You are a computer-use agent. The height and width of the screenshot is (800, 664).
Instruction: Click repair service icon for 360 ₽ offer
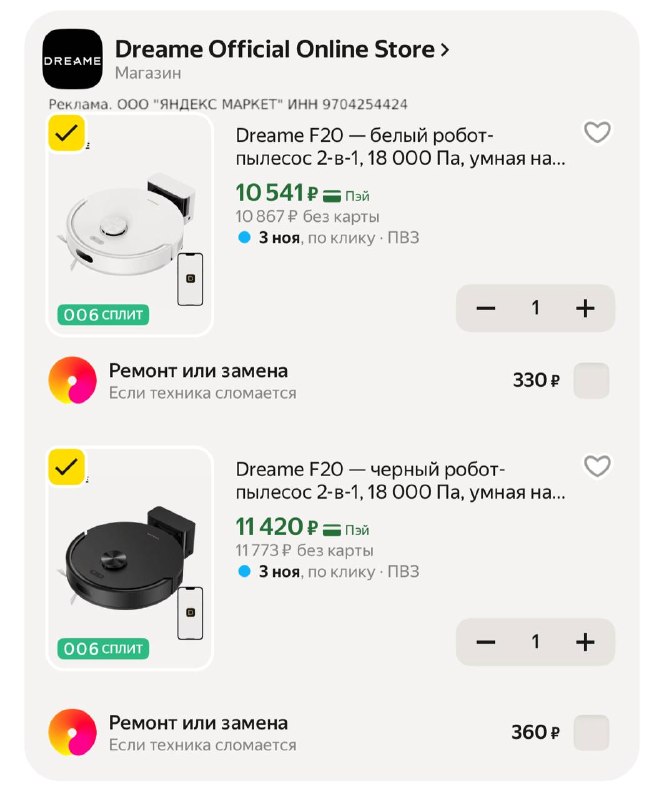click(x=72, y=732)
